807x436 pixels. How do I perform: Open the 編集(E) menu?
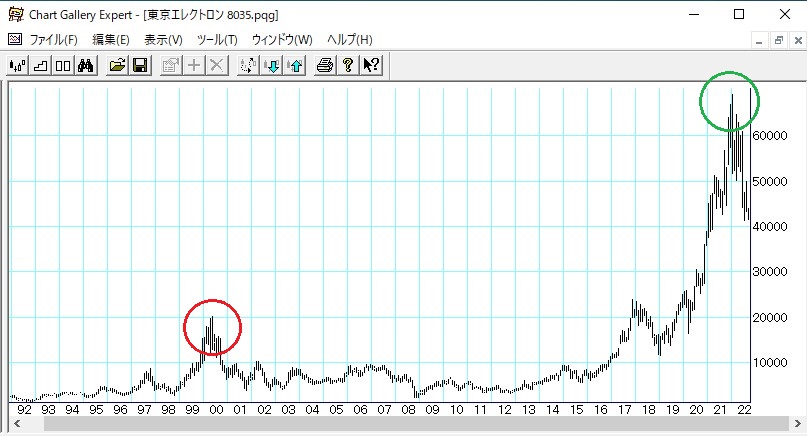(x=110, y=40)
